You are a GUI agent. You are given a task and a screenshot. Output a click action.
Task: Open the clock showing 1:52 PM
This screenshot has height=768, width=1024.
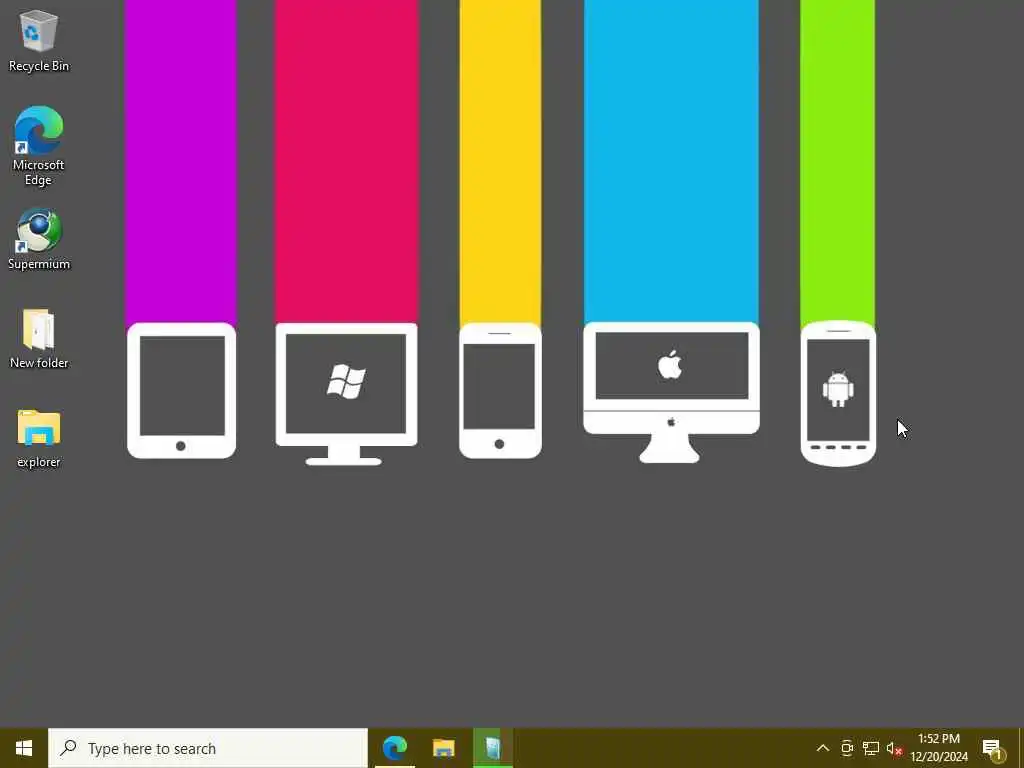(939, 748)
